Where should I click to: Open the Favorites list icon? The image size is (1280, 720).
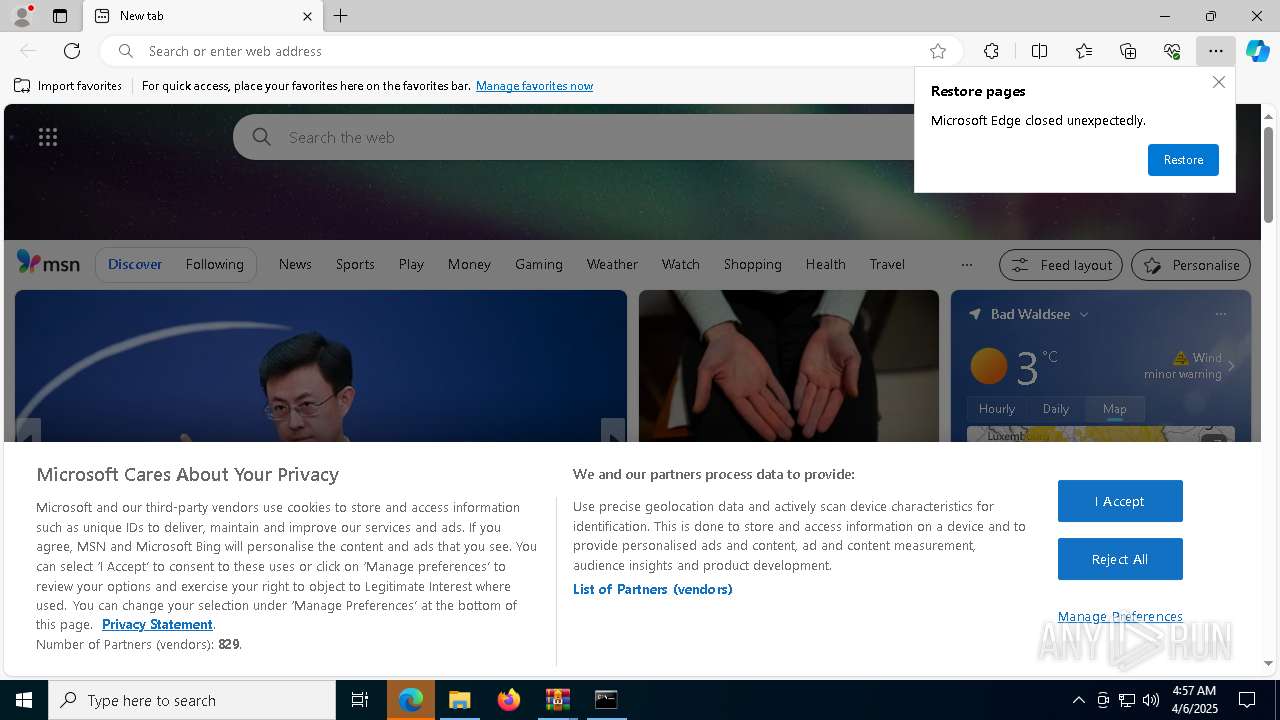click(1084, 51)
